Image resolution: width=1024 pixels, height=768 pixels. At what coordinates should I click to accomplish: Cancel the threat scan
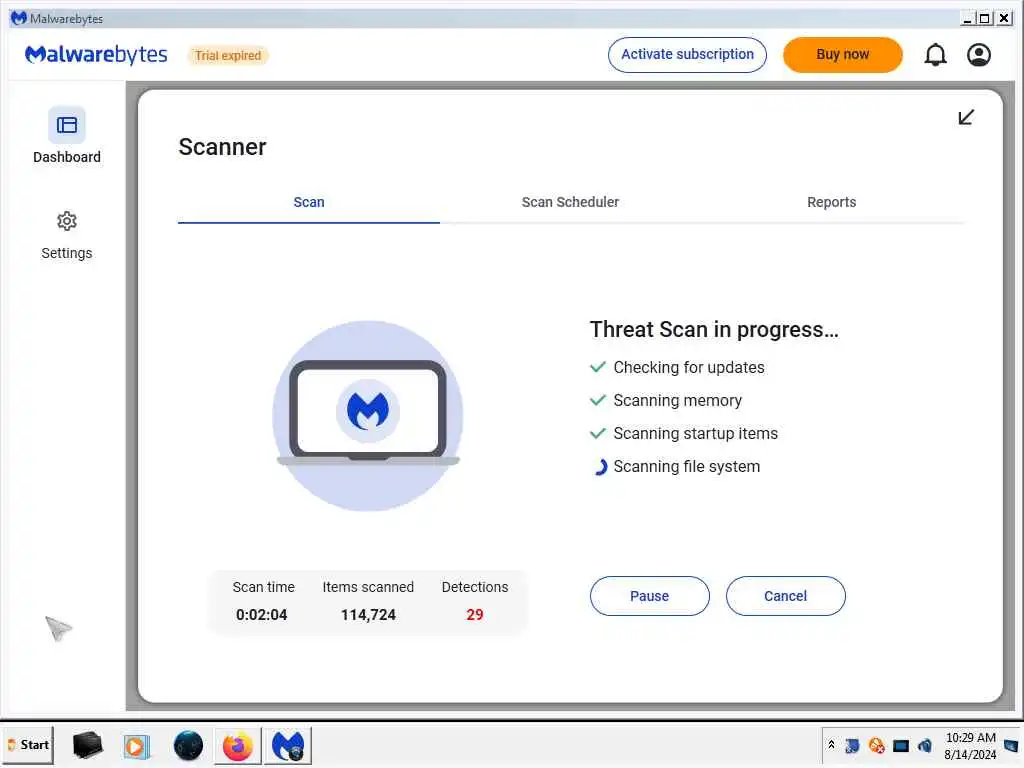(x=785, y=596)
